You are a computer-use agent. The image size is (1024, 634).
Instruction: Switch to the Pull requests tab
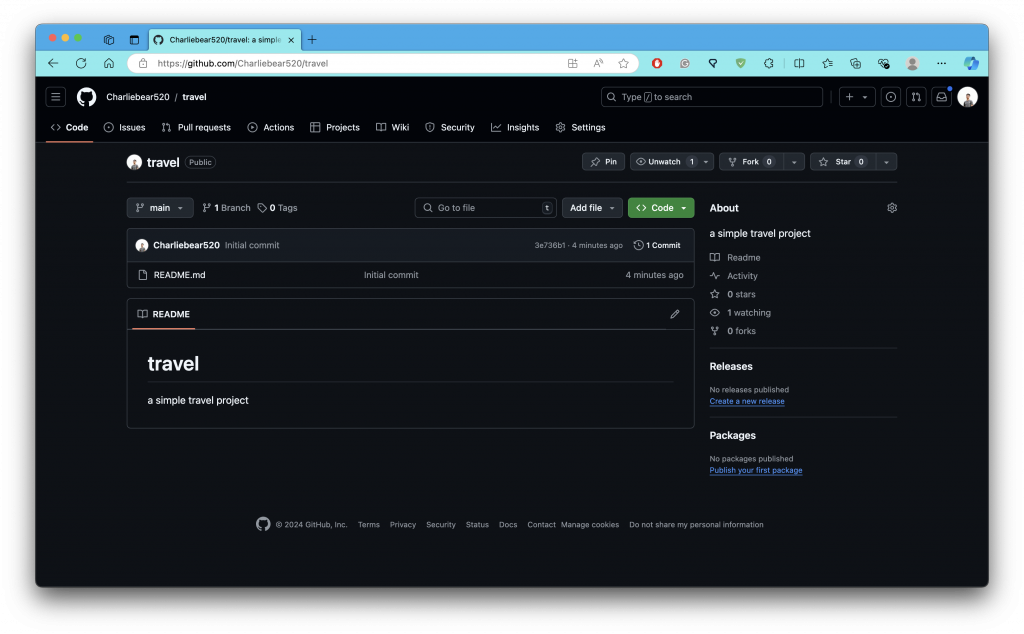[196, 127]
